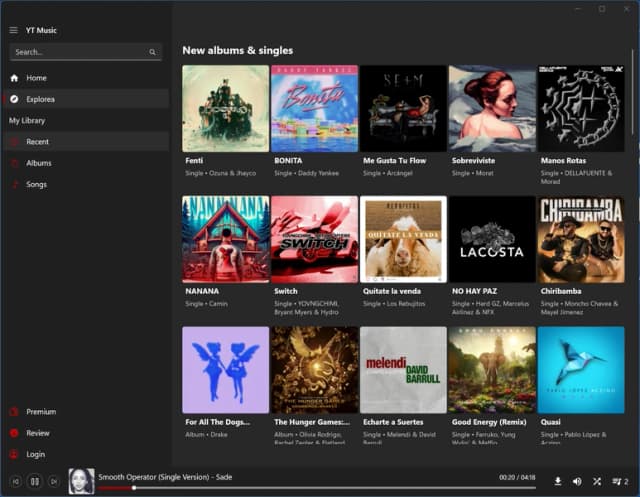
Task: Click Login in the sidebar
Action: pos(87,454)
